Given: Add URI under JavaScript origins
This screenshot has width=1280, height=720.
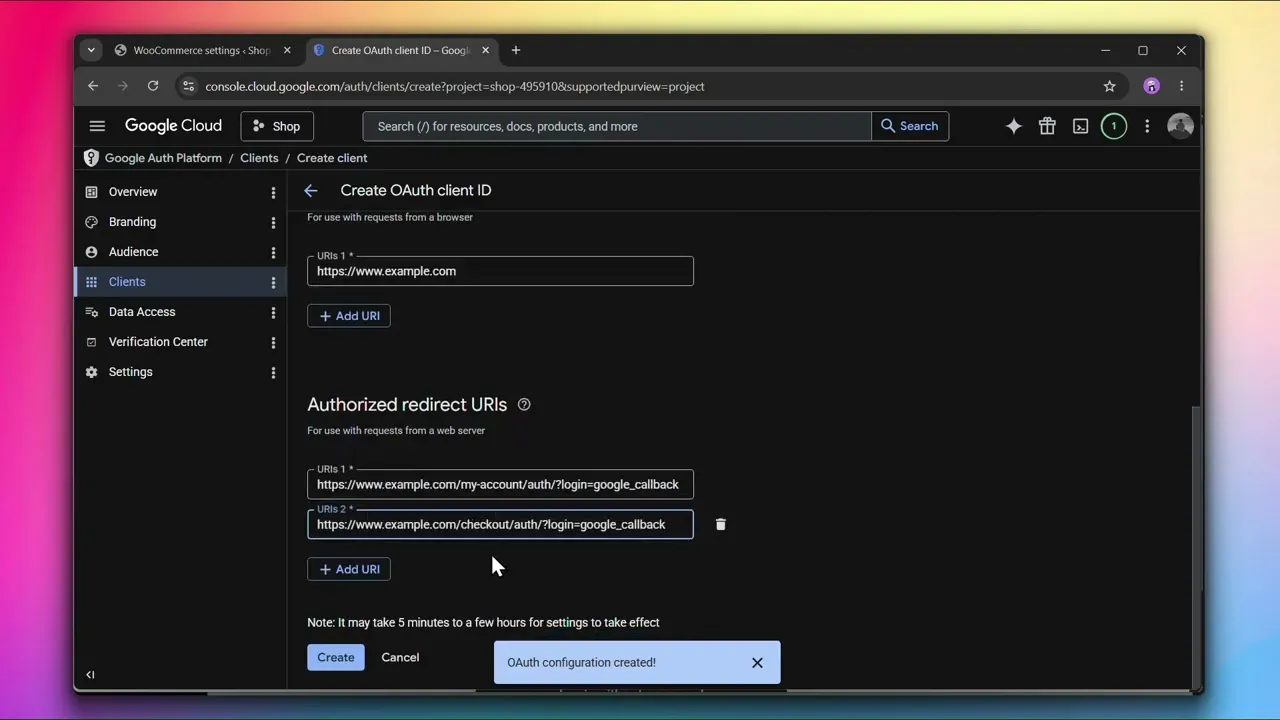Looking at the screenshot, I should pos(349,316).
